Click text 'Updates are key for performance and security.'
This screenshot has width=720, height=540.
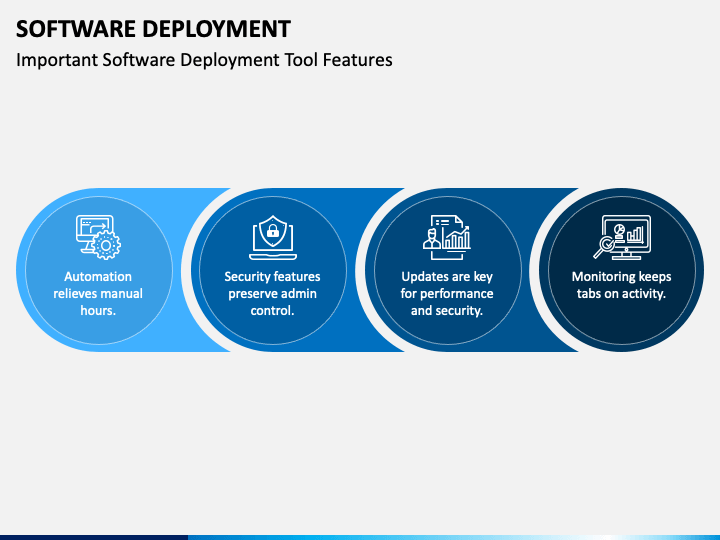coord(447,293)
